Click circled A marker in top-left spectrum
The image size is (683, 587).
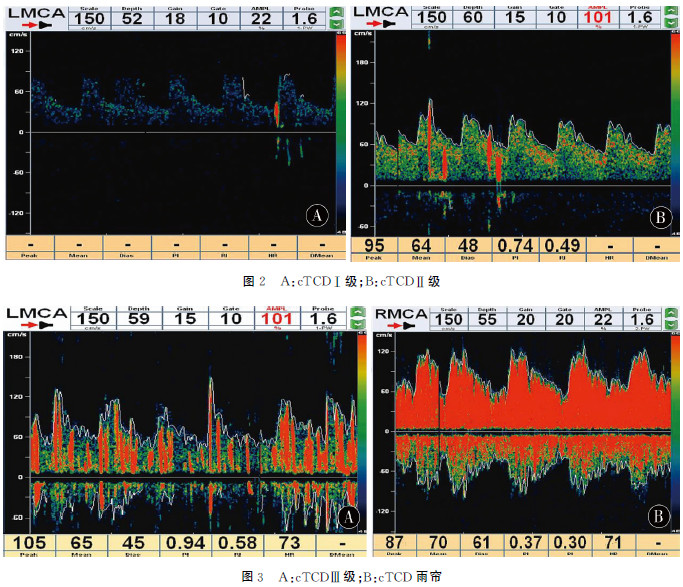pos(316,215)
